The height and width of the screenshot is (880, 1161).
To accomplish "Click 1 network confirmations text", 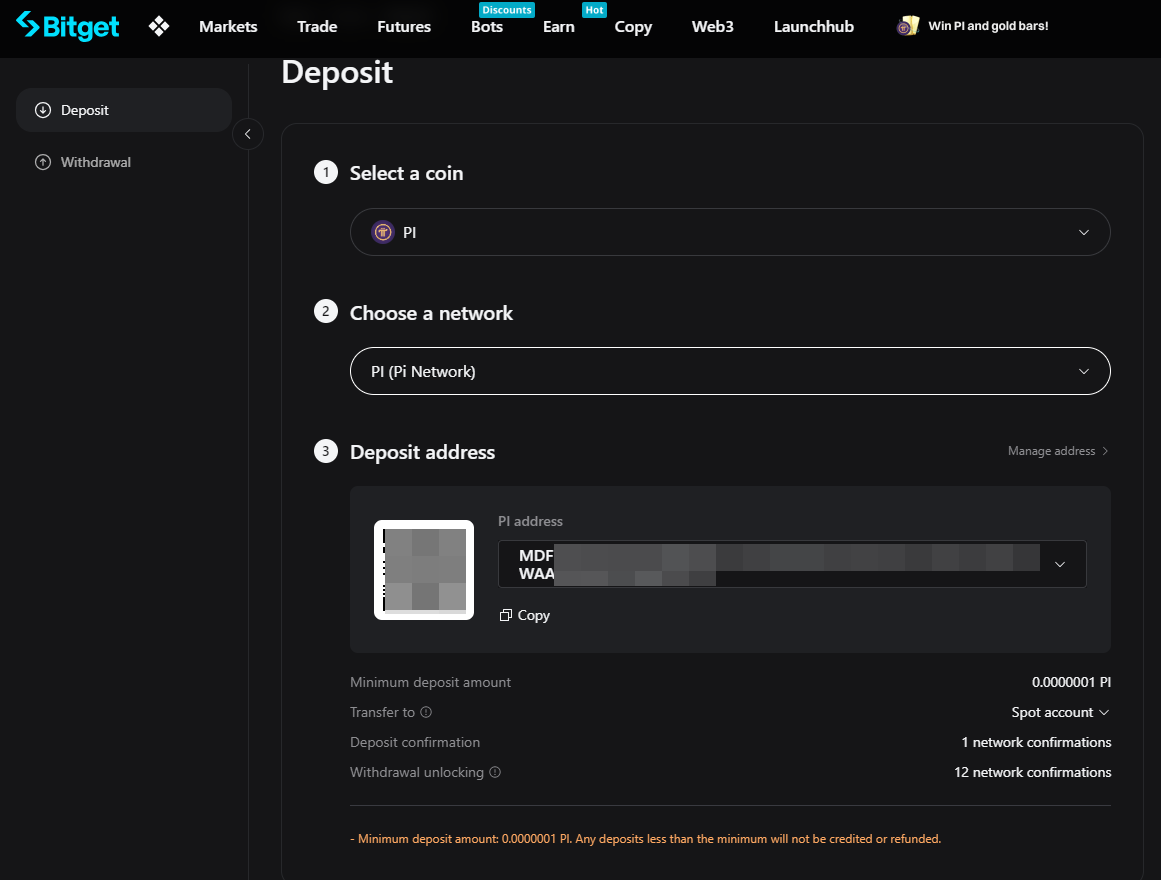I will pos(1036,742).
